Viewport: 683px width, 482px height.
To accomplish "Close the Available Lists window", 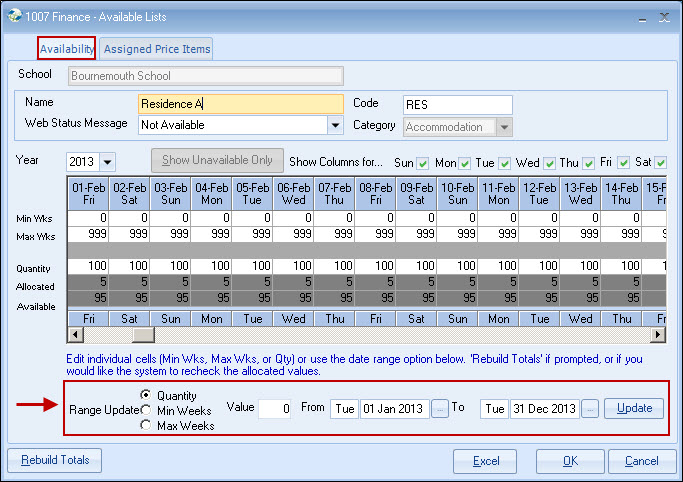I will click(x=662, y=17).
